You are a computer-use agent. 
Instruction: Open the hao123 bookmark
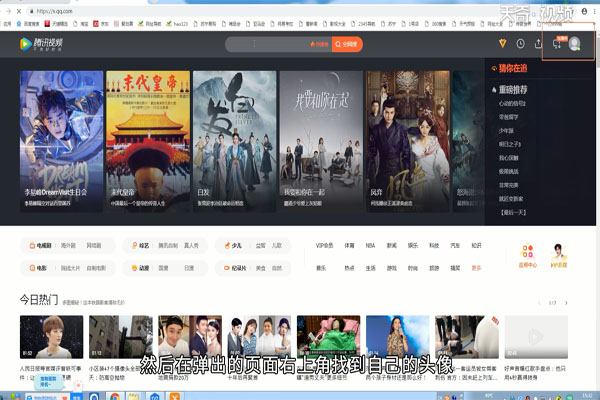point(177,24)
